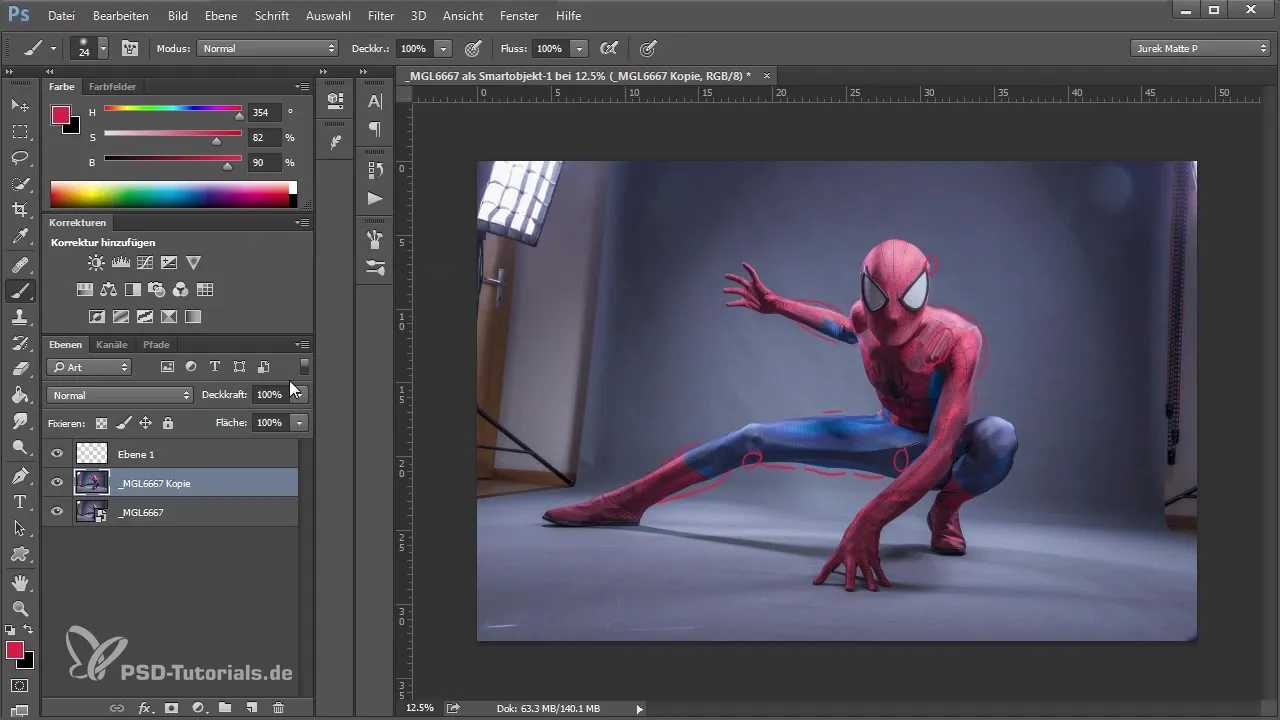Image resolution: width=1280 pixels, height=720 pixels.
Task: Select the Lasso tool
Action: point(20,158)
